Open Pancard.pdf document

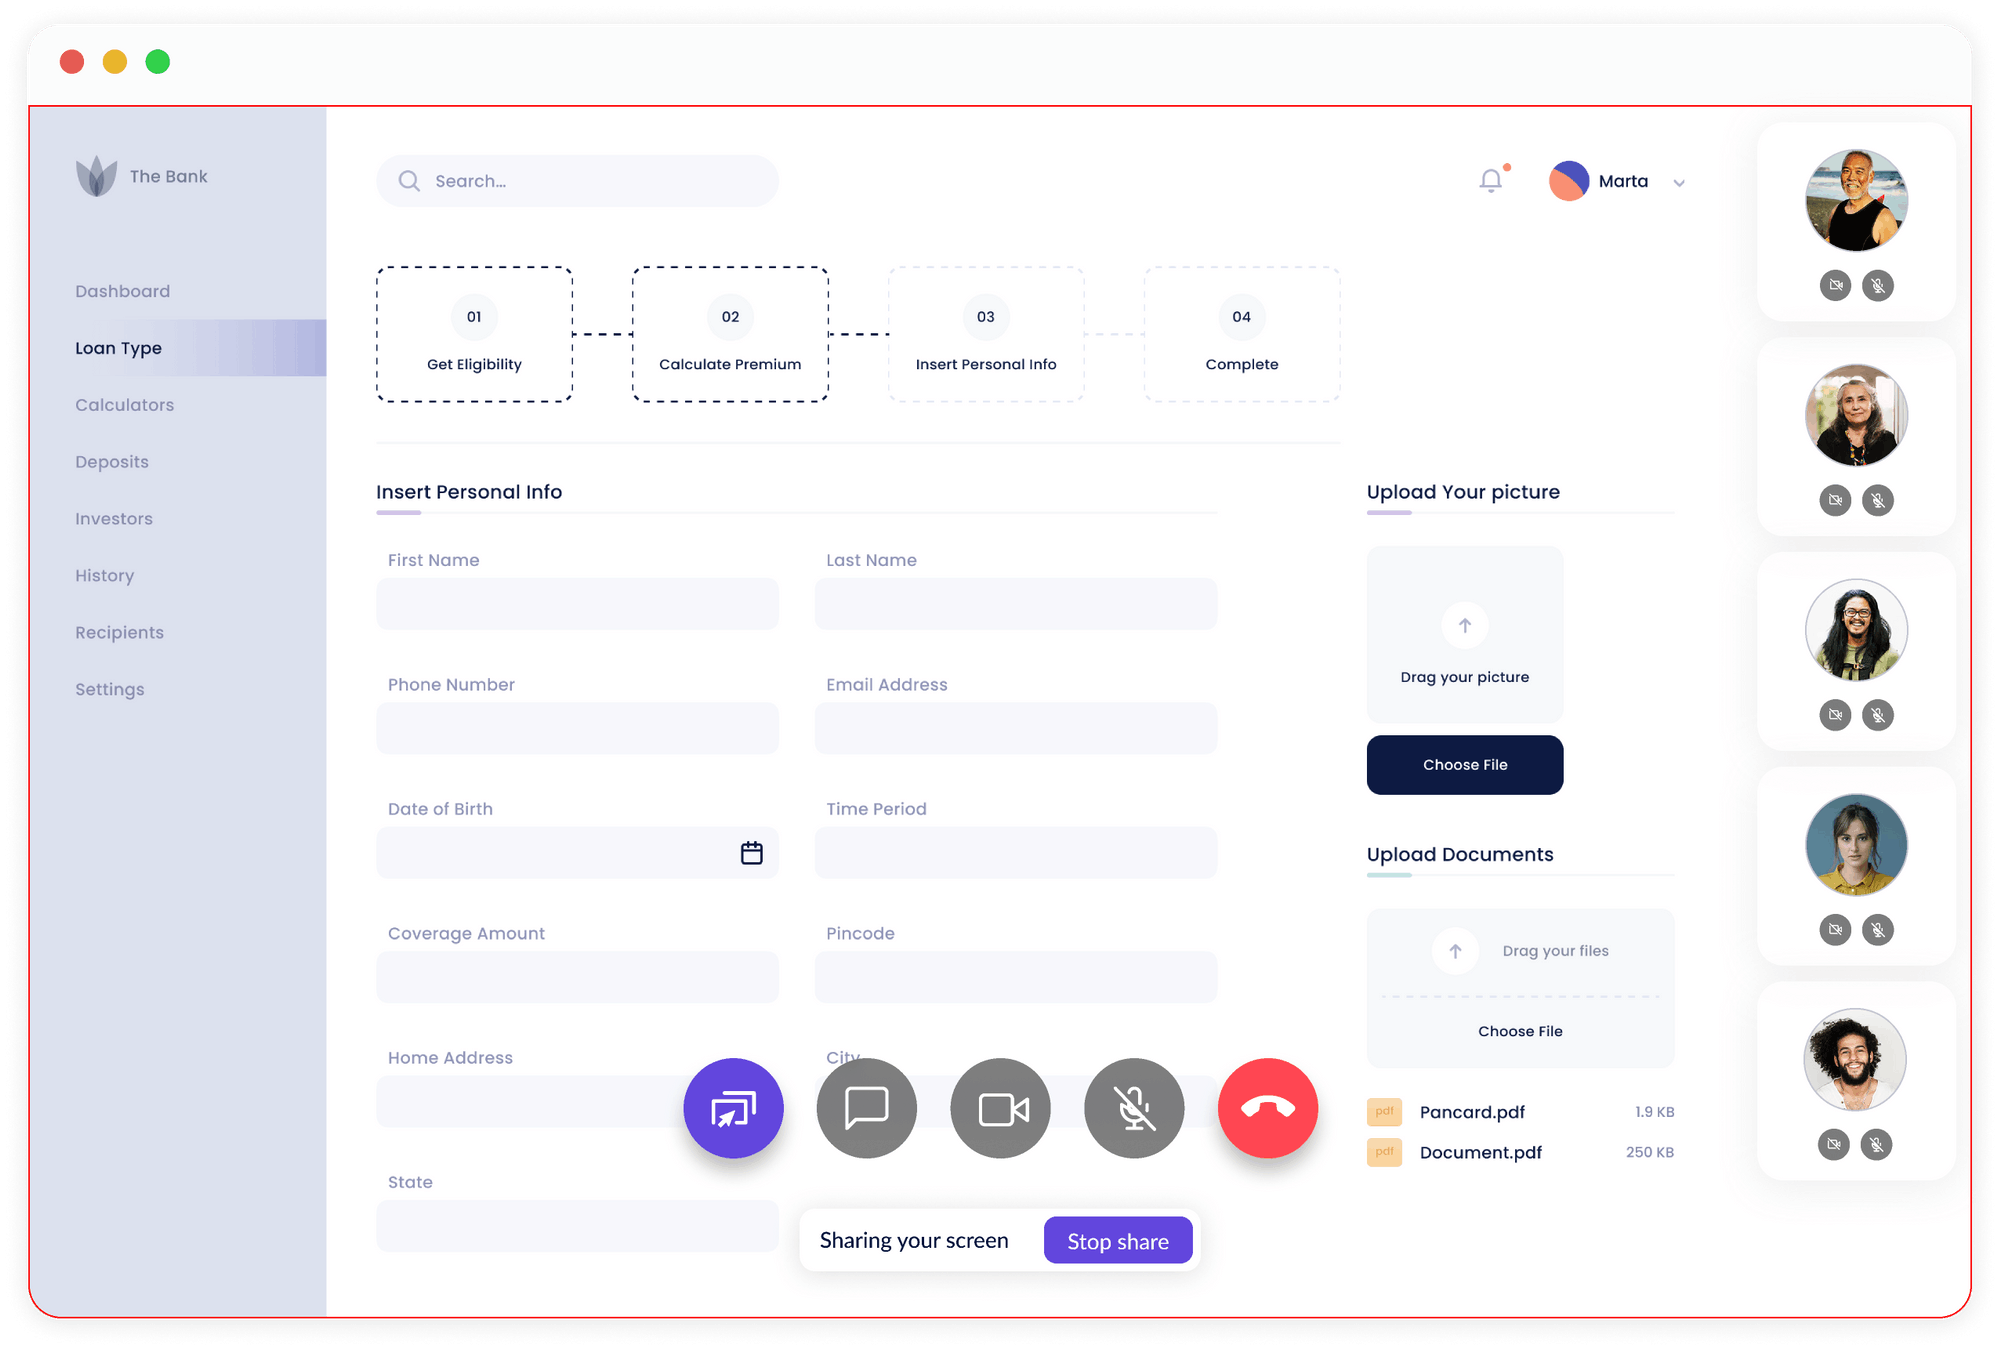pos(1472,1112)
